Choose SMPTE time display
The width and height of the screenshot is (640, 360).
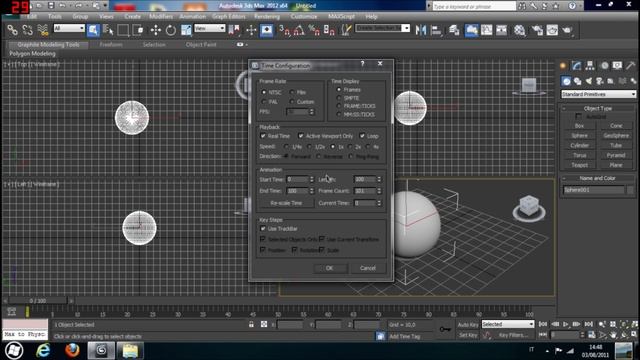tap(339, 98)
